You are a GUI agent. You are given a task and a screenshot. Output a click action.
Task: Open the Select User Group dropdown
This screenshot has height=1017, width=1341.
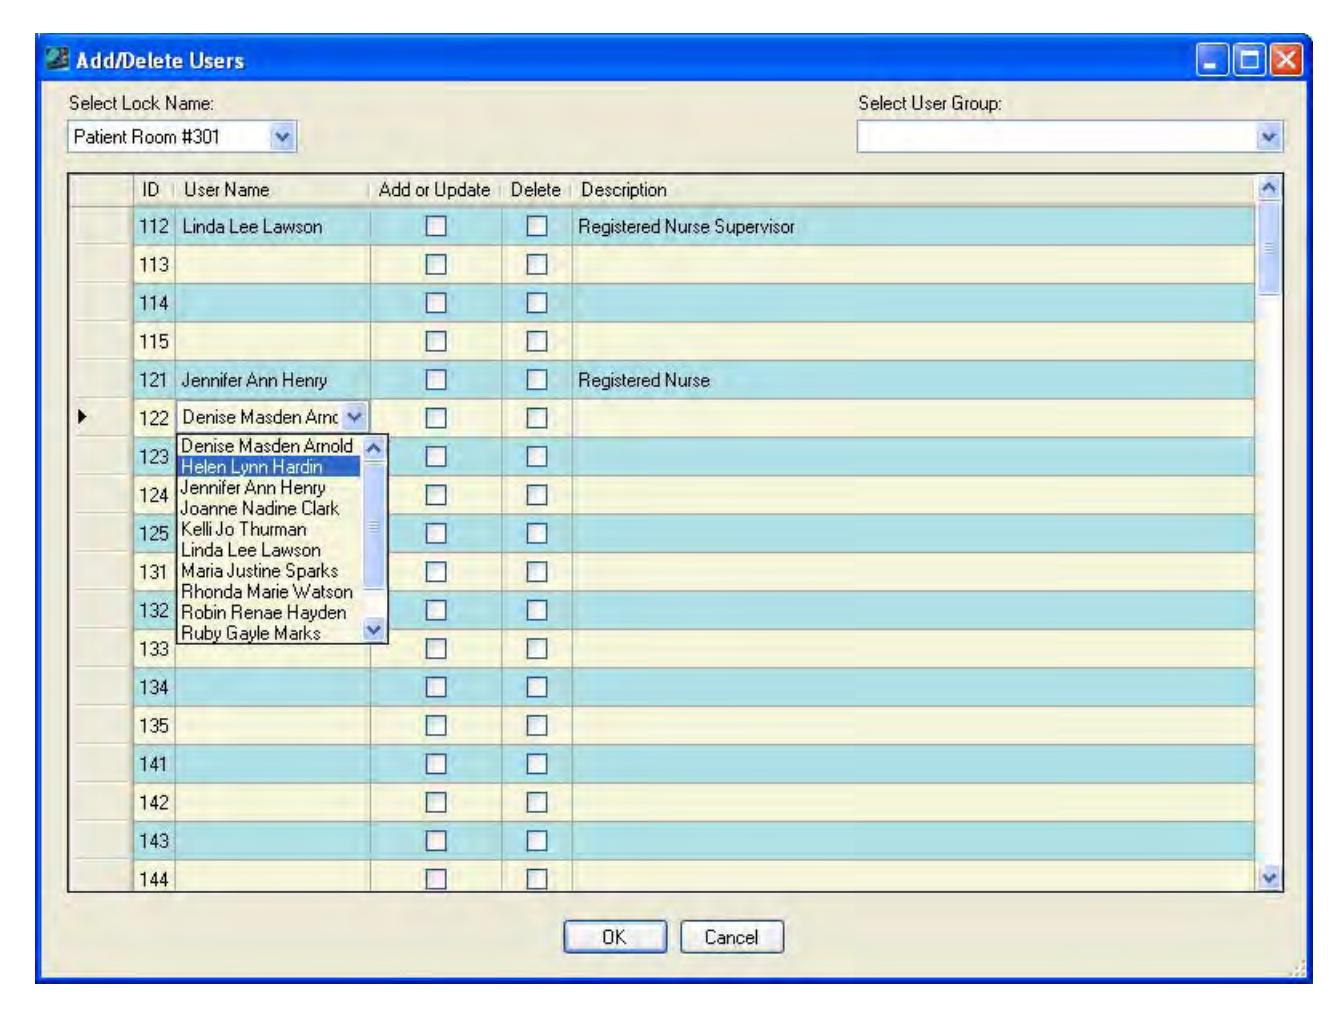1269,137
